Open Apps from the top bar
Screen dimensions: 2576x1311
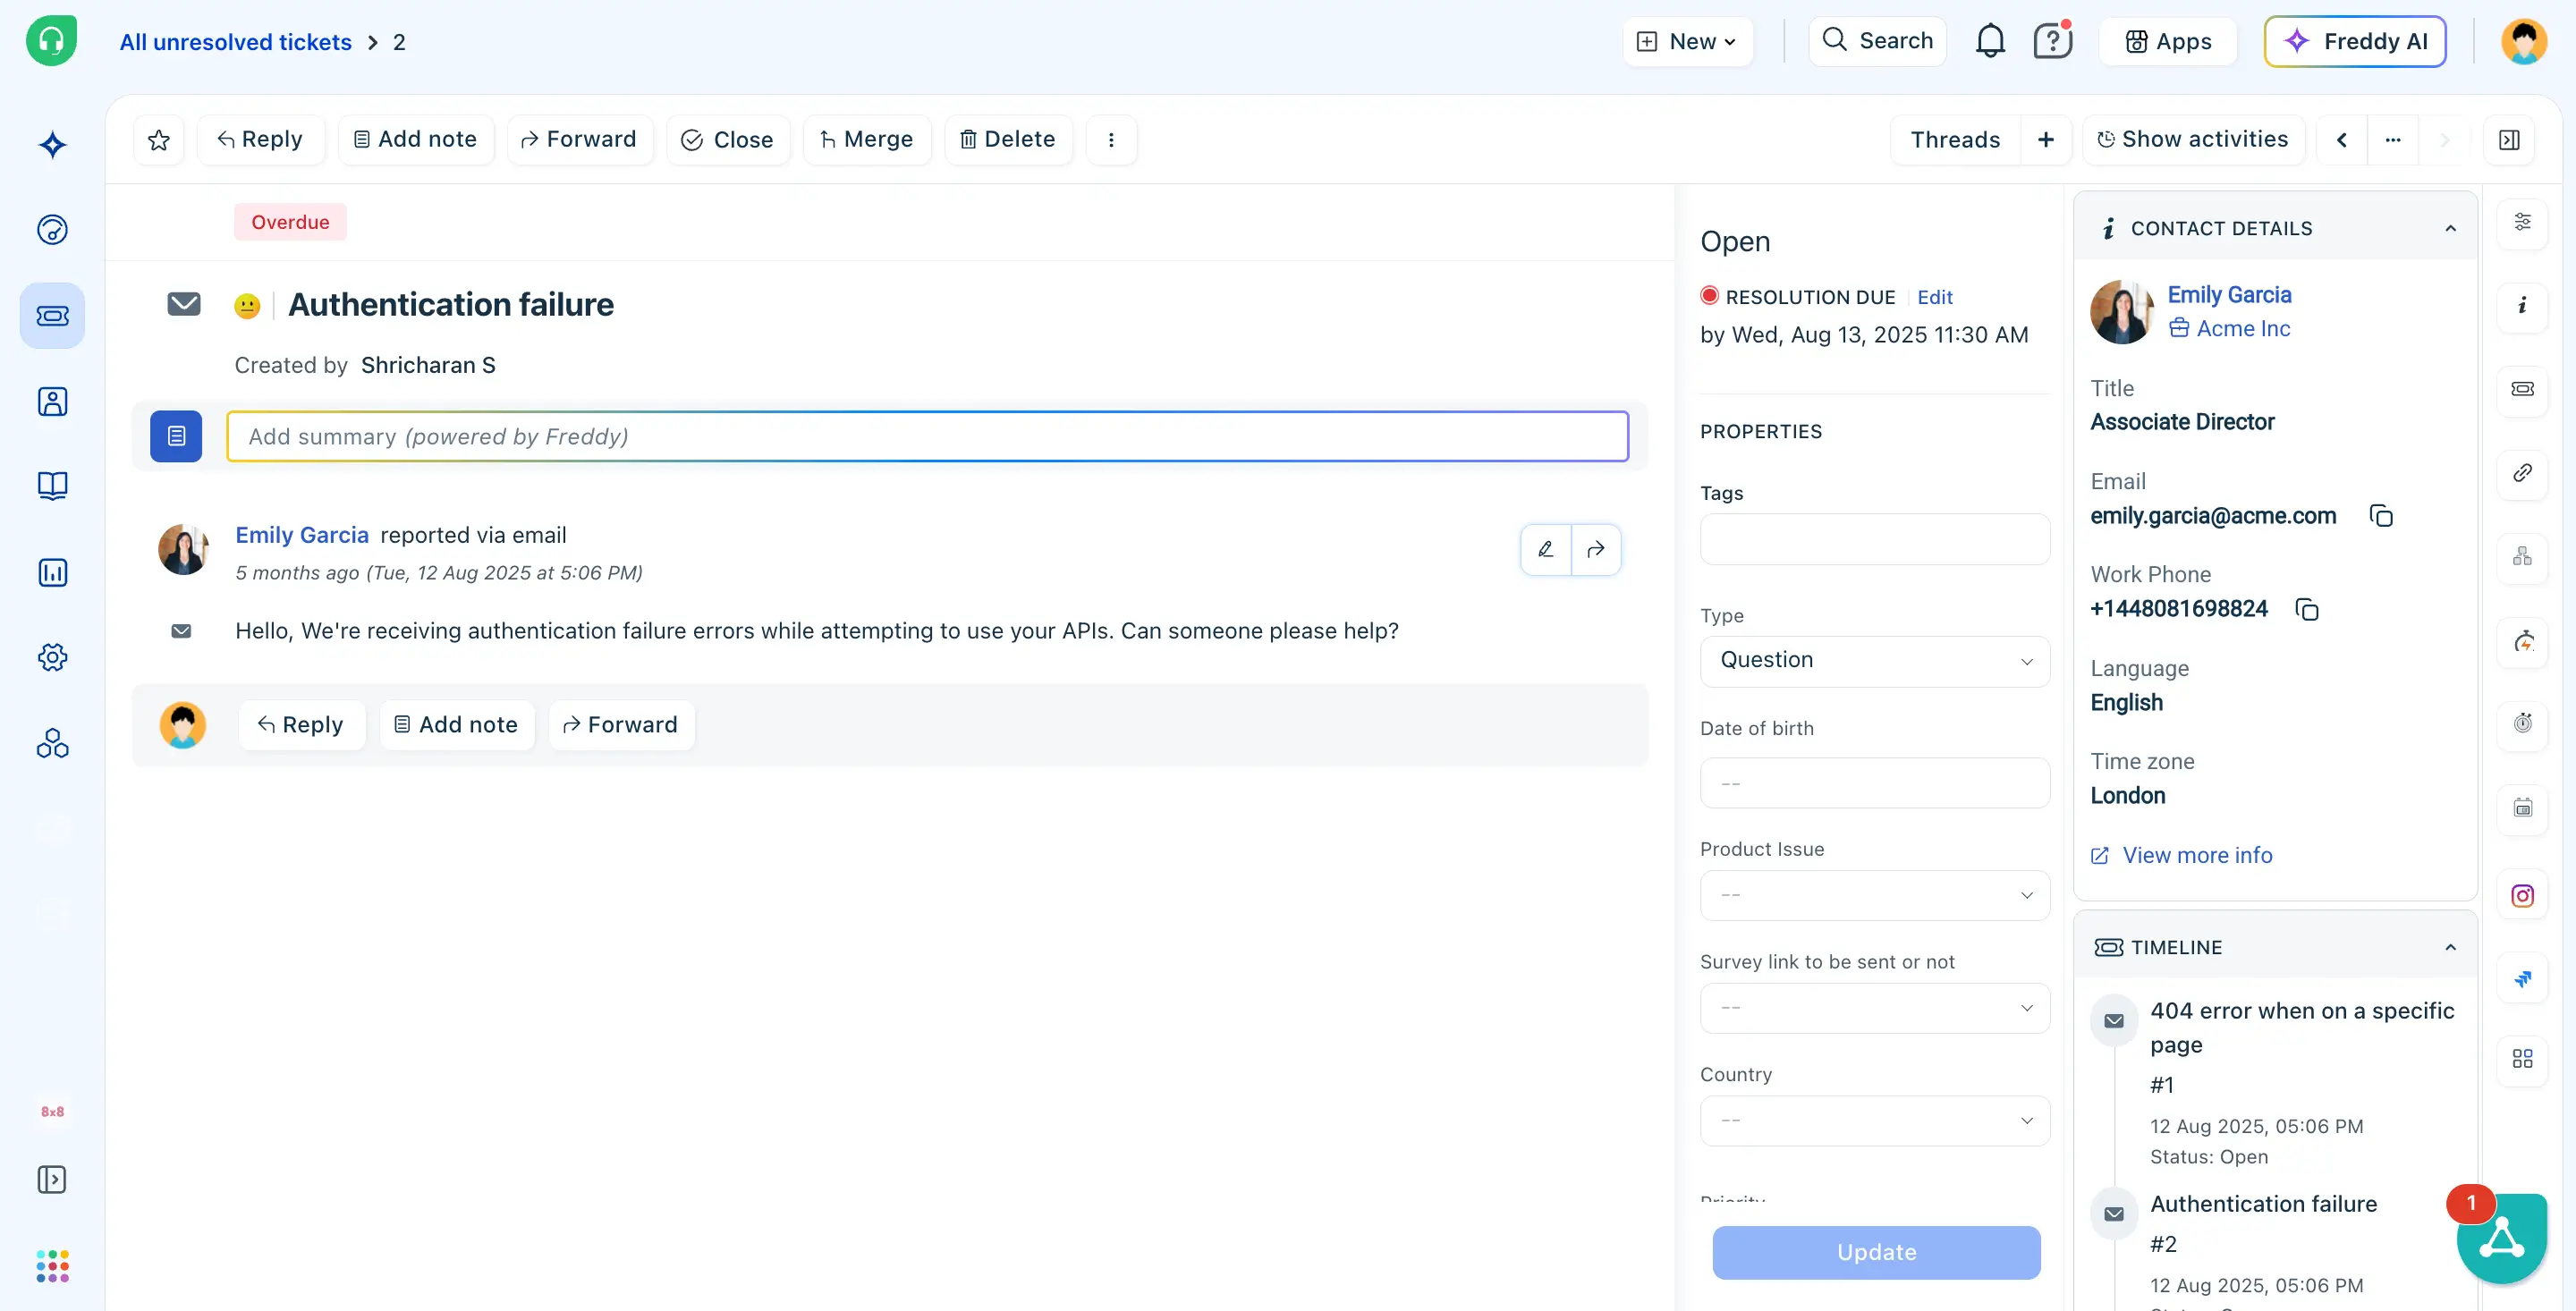tap(2168, 41)
